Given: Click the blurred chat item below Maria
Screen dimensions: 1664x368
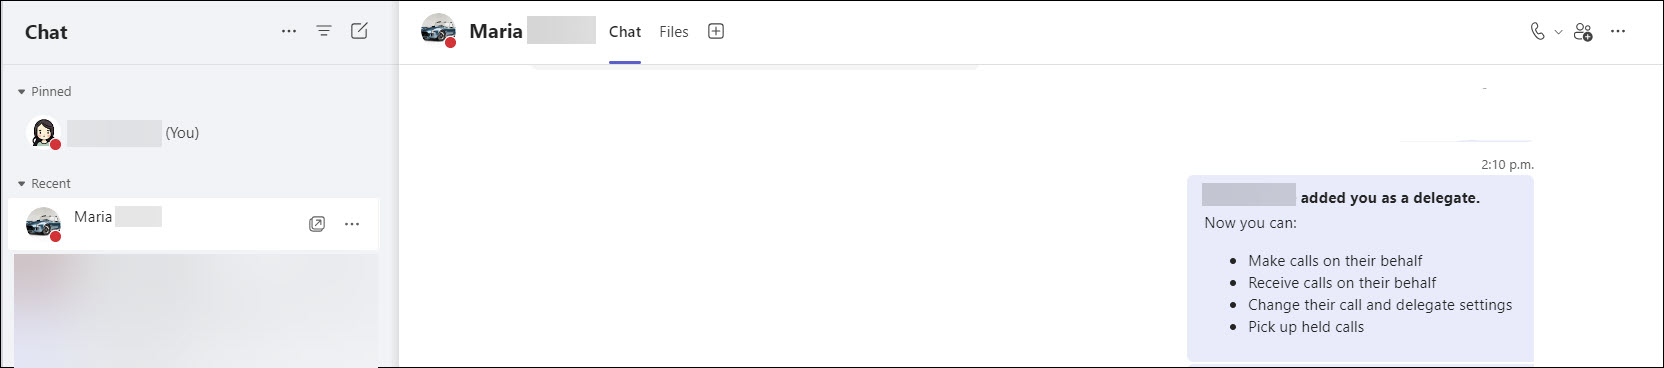Looking at the screenshot, I should click(195, 310).
